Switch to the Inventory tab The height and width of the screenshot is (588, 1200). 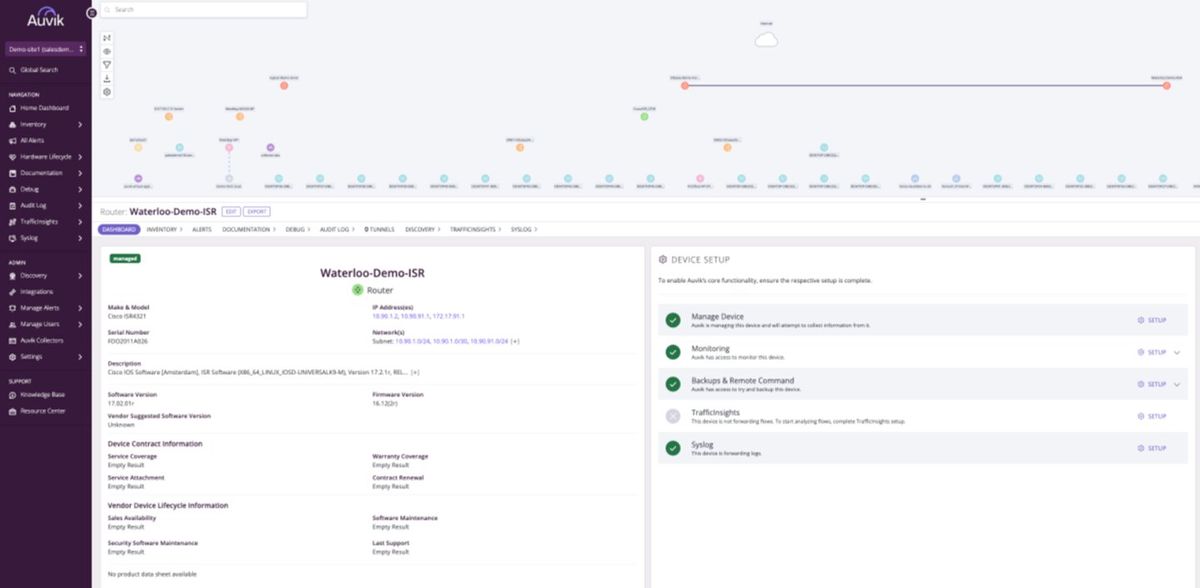162,229
